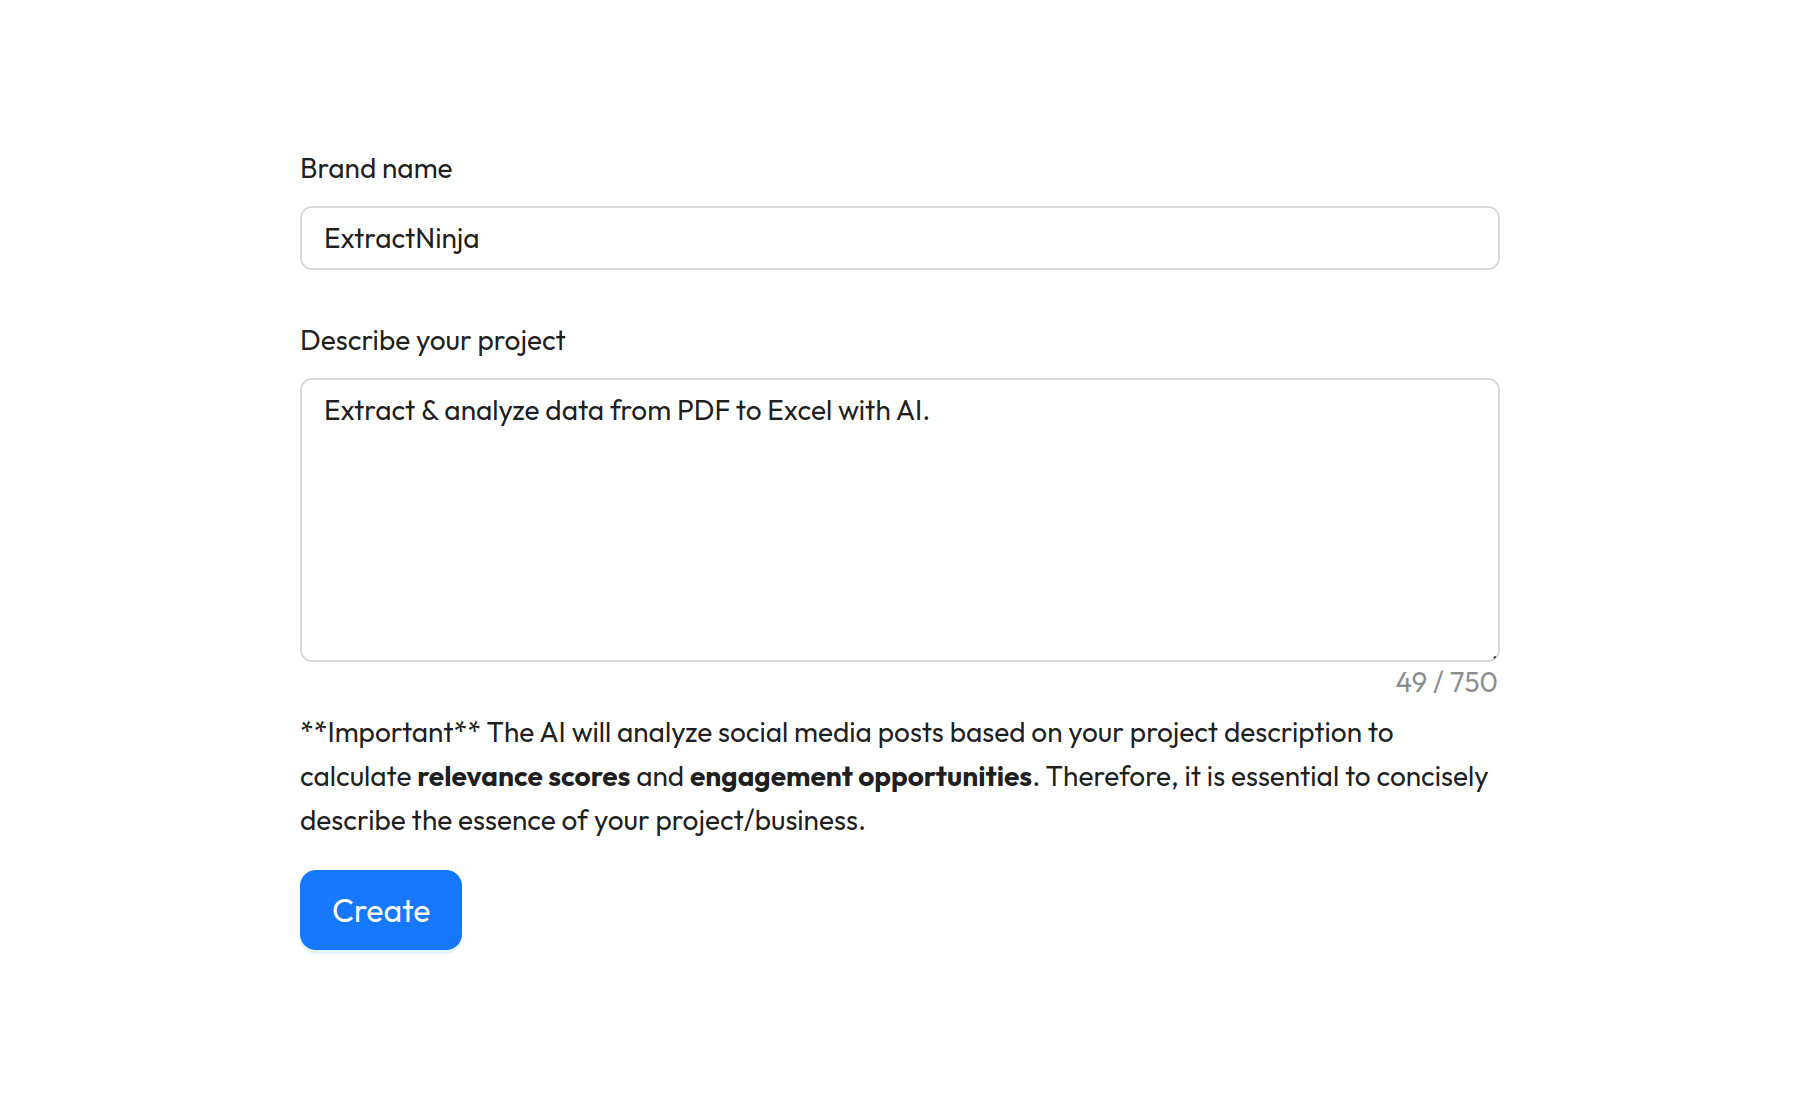
Task: Click the bold 'relevance scores' text
Action: [523, 777]
